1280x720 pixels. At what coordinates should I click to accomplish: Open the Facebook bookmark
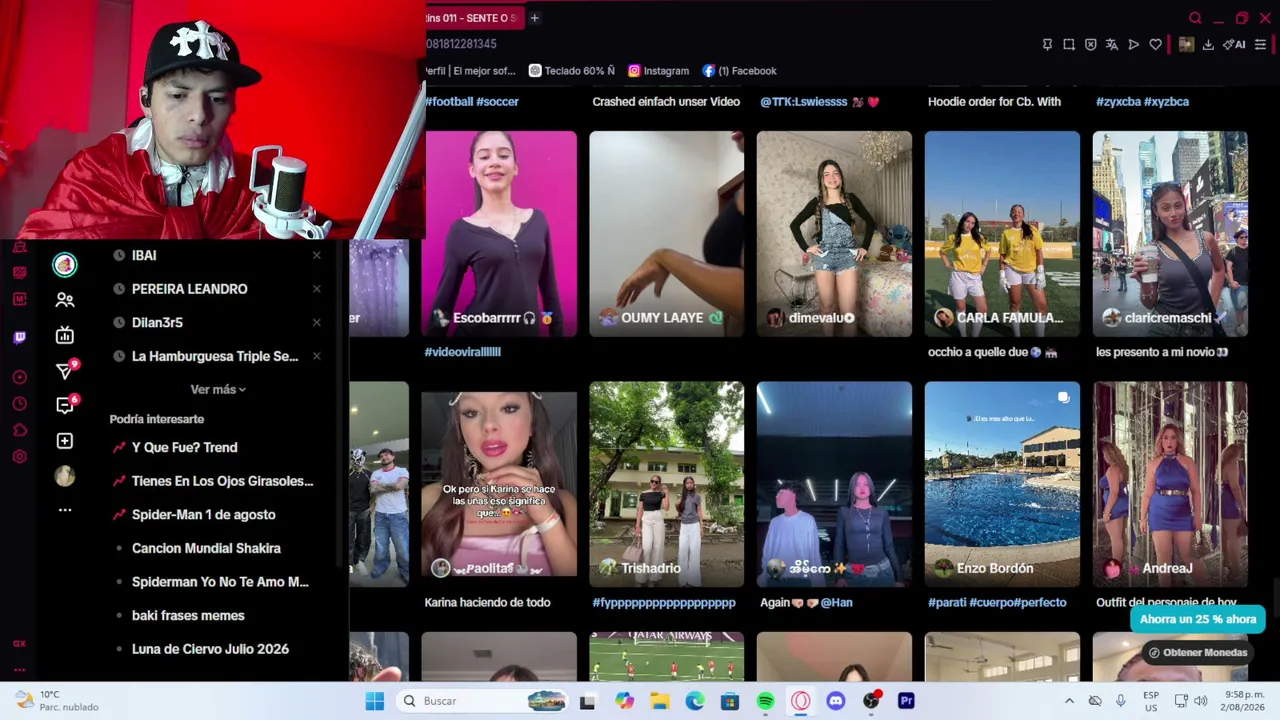(739, 71)
